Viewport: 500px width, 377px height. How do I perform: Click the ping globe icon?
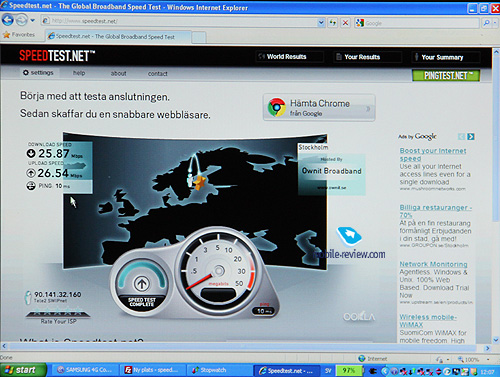(31, 186)
